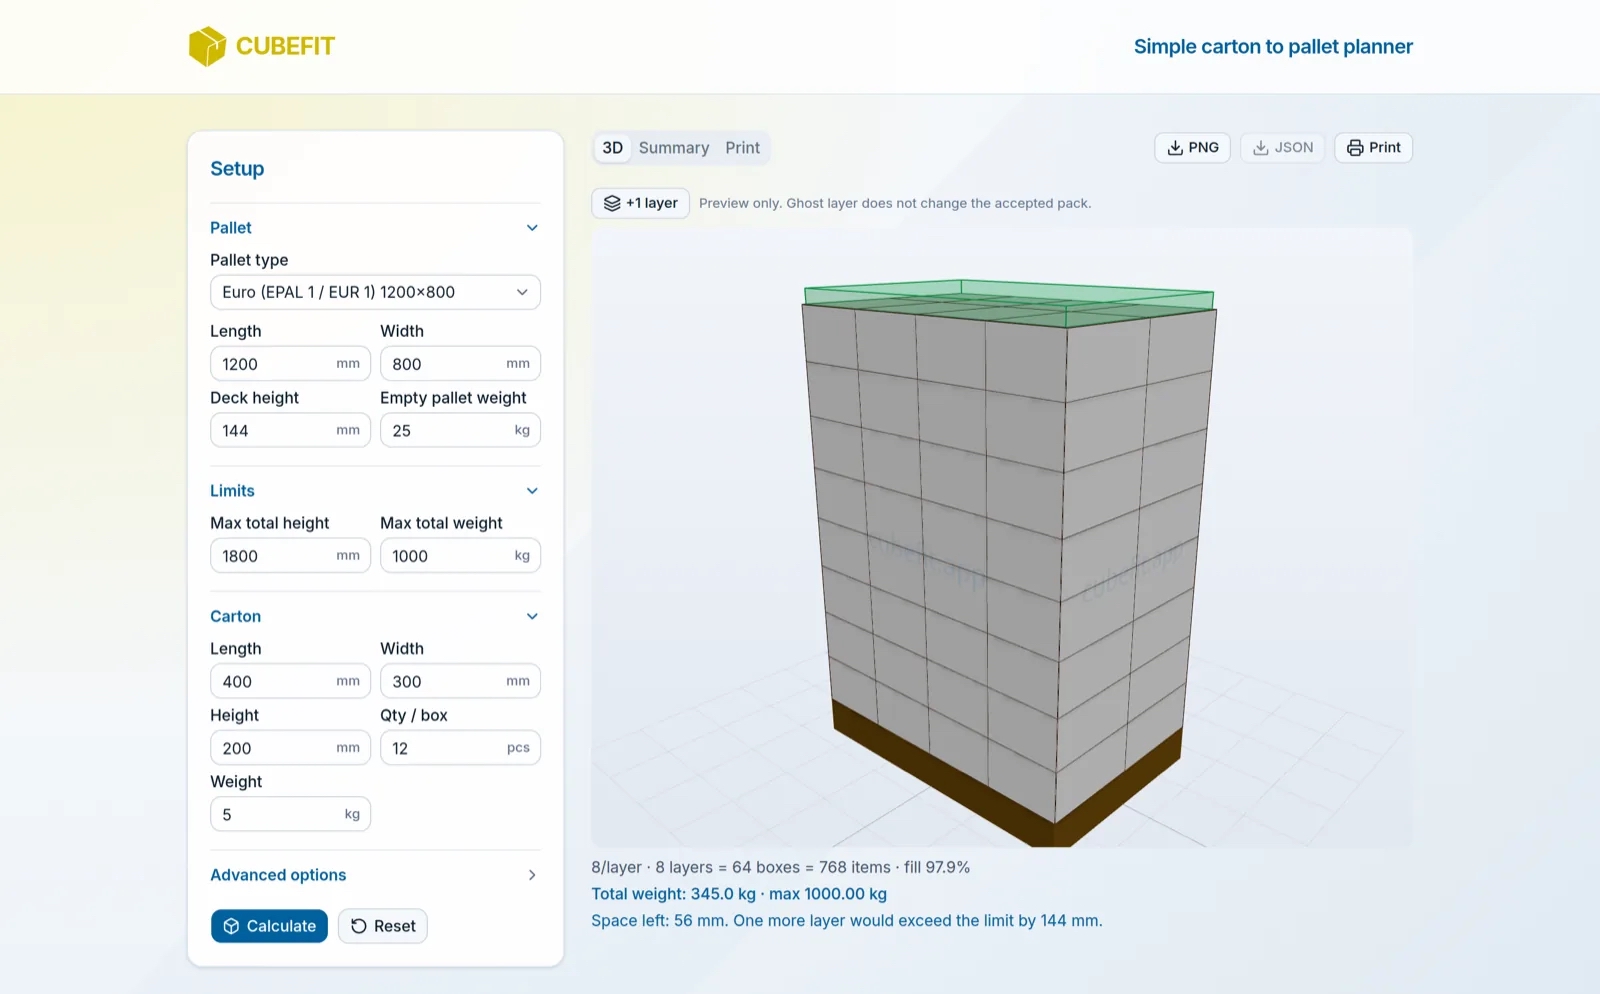The image size is (1600, 994).
Task: Click the '8/layer · 8 layers' result line
Action: 780,868
